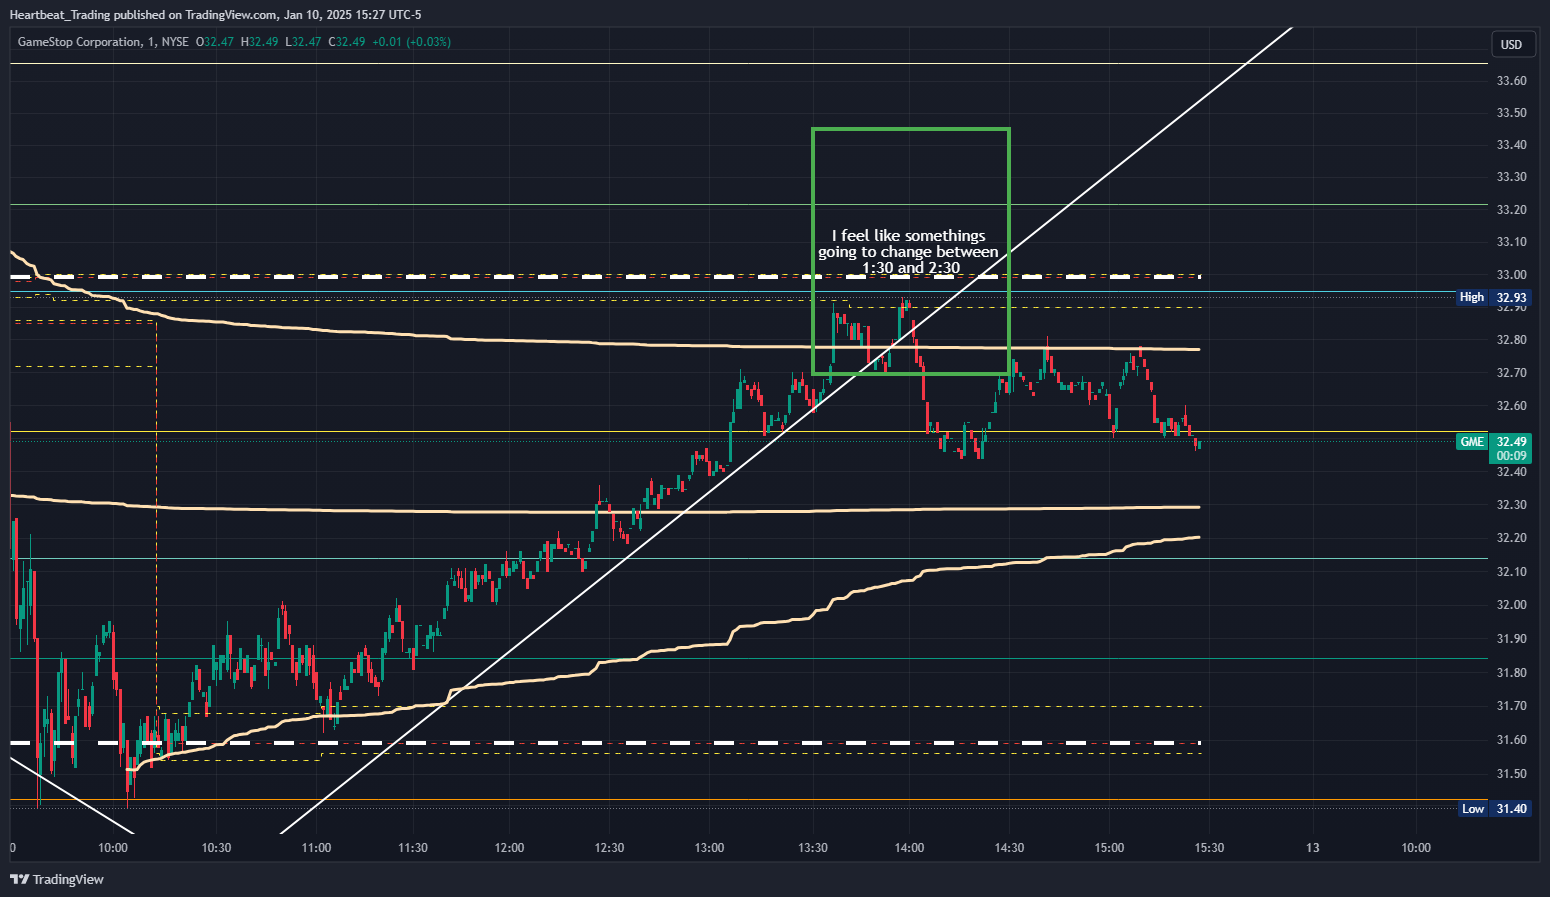1550x897 pixels.
Task: Click 33.20 on the price axis
Action: pos(1511,210)
